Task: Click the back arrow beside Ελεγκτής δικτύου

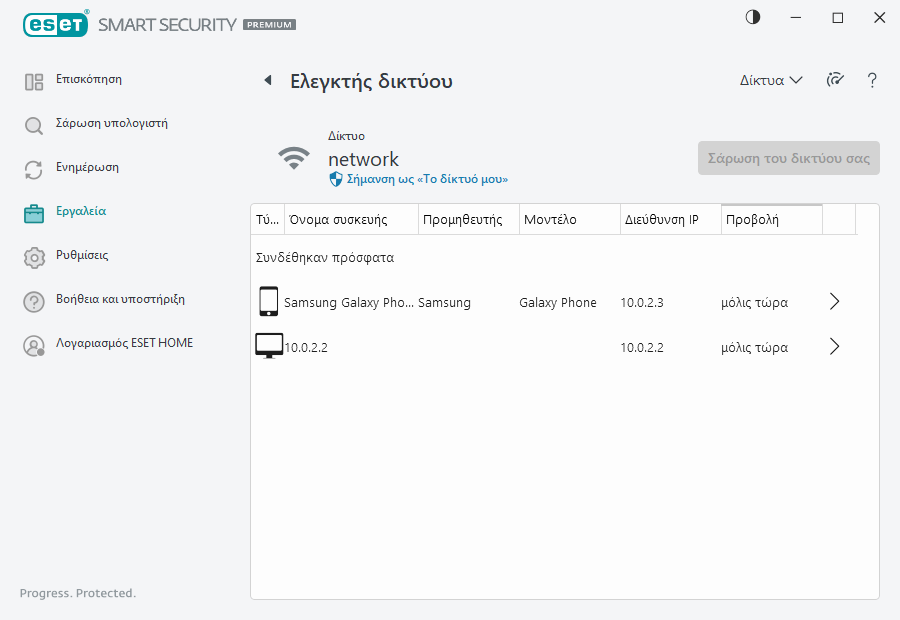Action: (267, 81)
